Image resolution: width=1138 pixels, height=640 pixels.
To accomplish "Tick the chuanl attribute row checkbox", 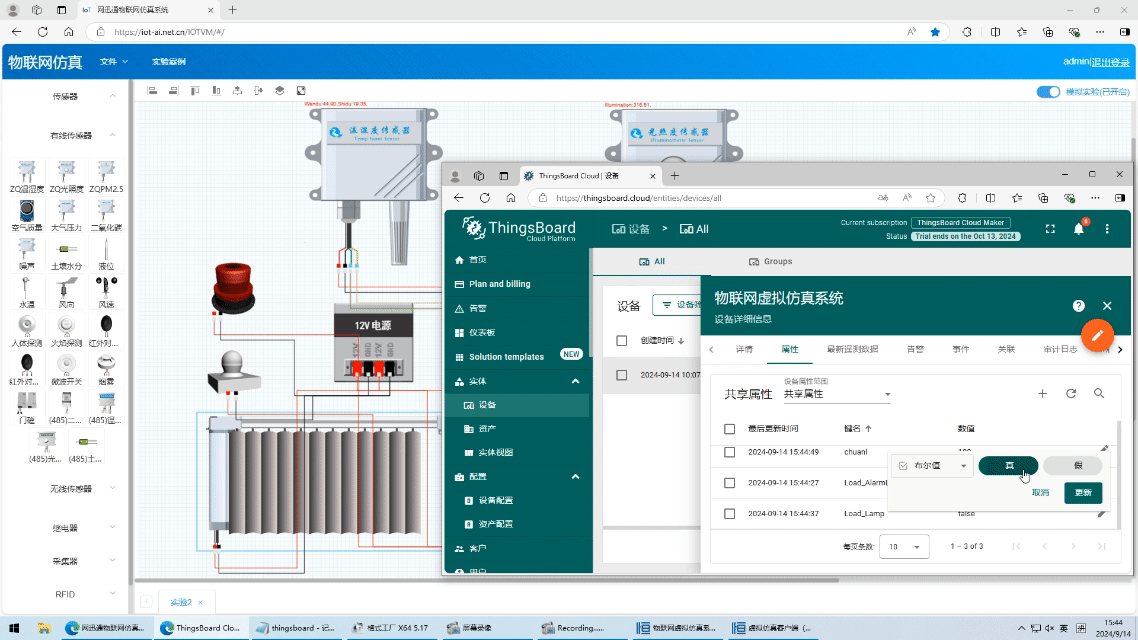I will (x=729, y=452).
